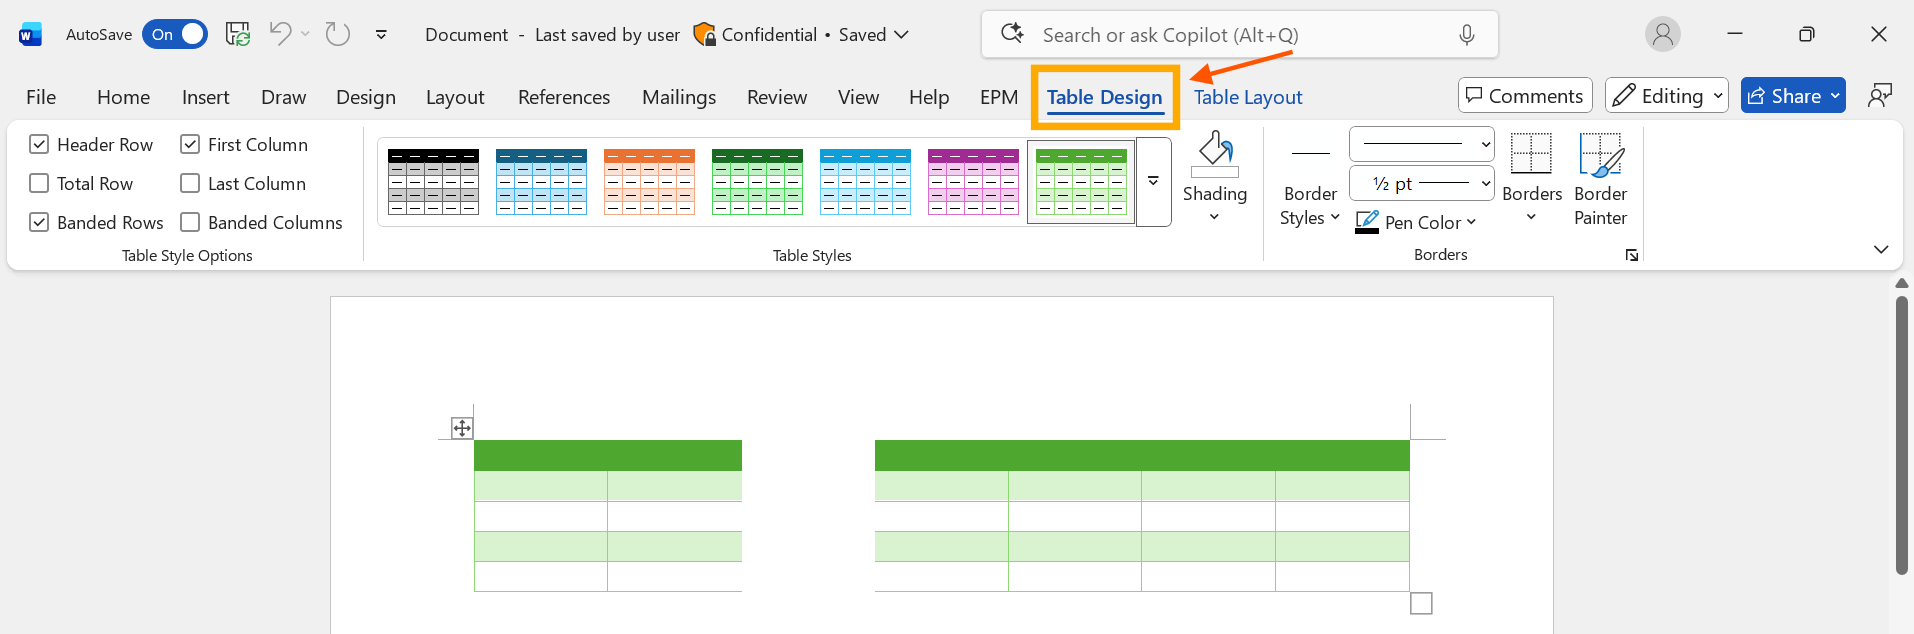Image resolution: width=1914 pixels, height=634 pixels.
Task: Click the Confidential sensitivity shield icon
Action: [x=704, y=35]
